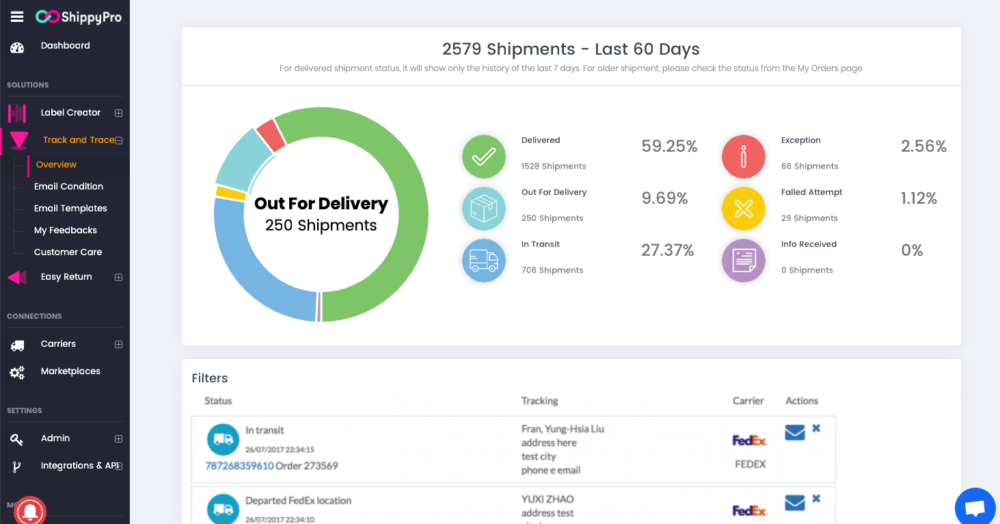The width and height of the screenshot is (1000, 524).
Task: Open the chat widget bubble
Action: (975, 505)
